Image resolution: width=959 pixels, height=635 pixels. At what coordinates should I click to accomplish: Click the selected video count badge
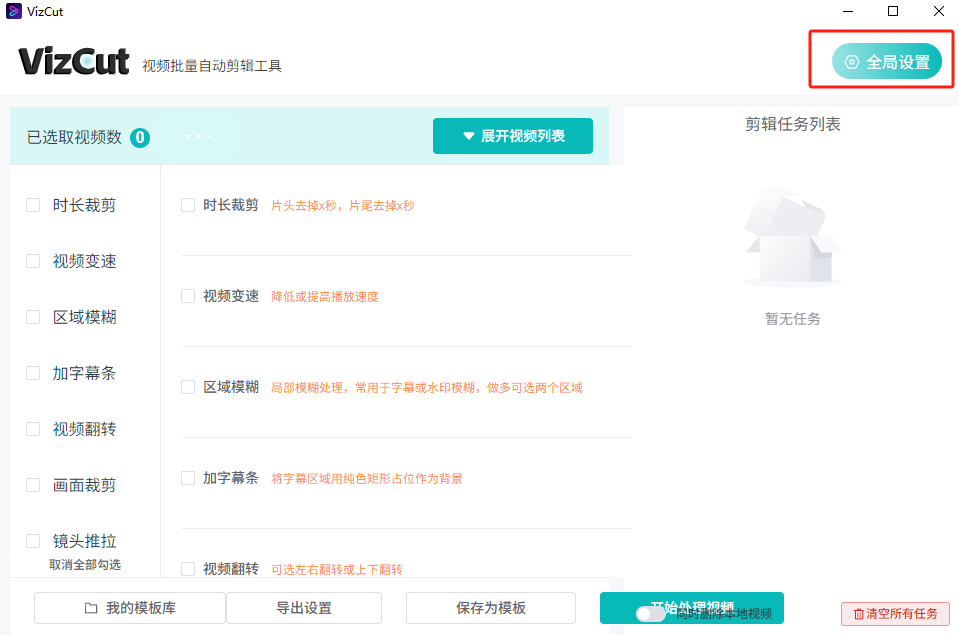[140, 137]
